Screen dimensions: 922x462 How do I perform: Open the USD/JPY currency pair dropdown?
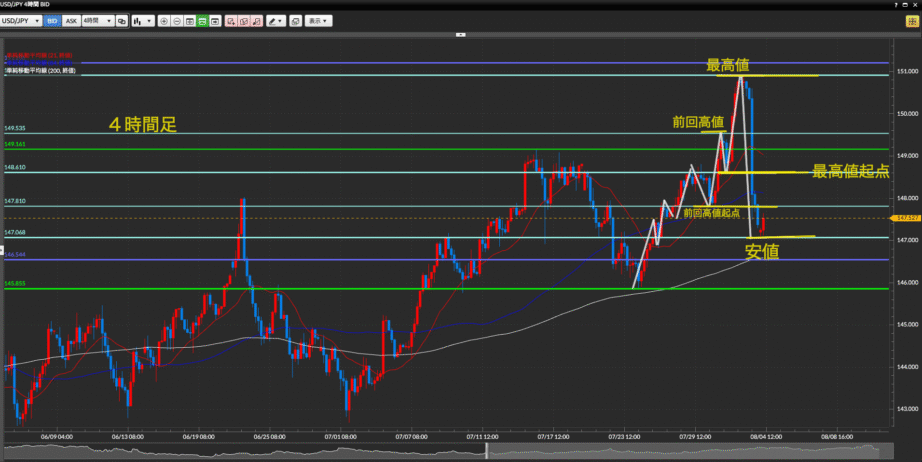[21, 21]
